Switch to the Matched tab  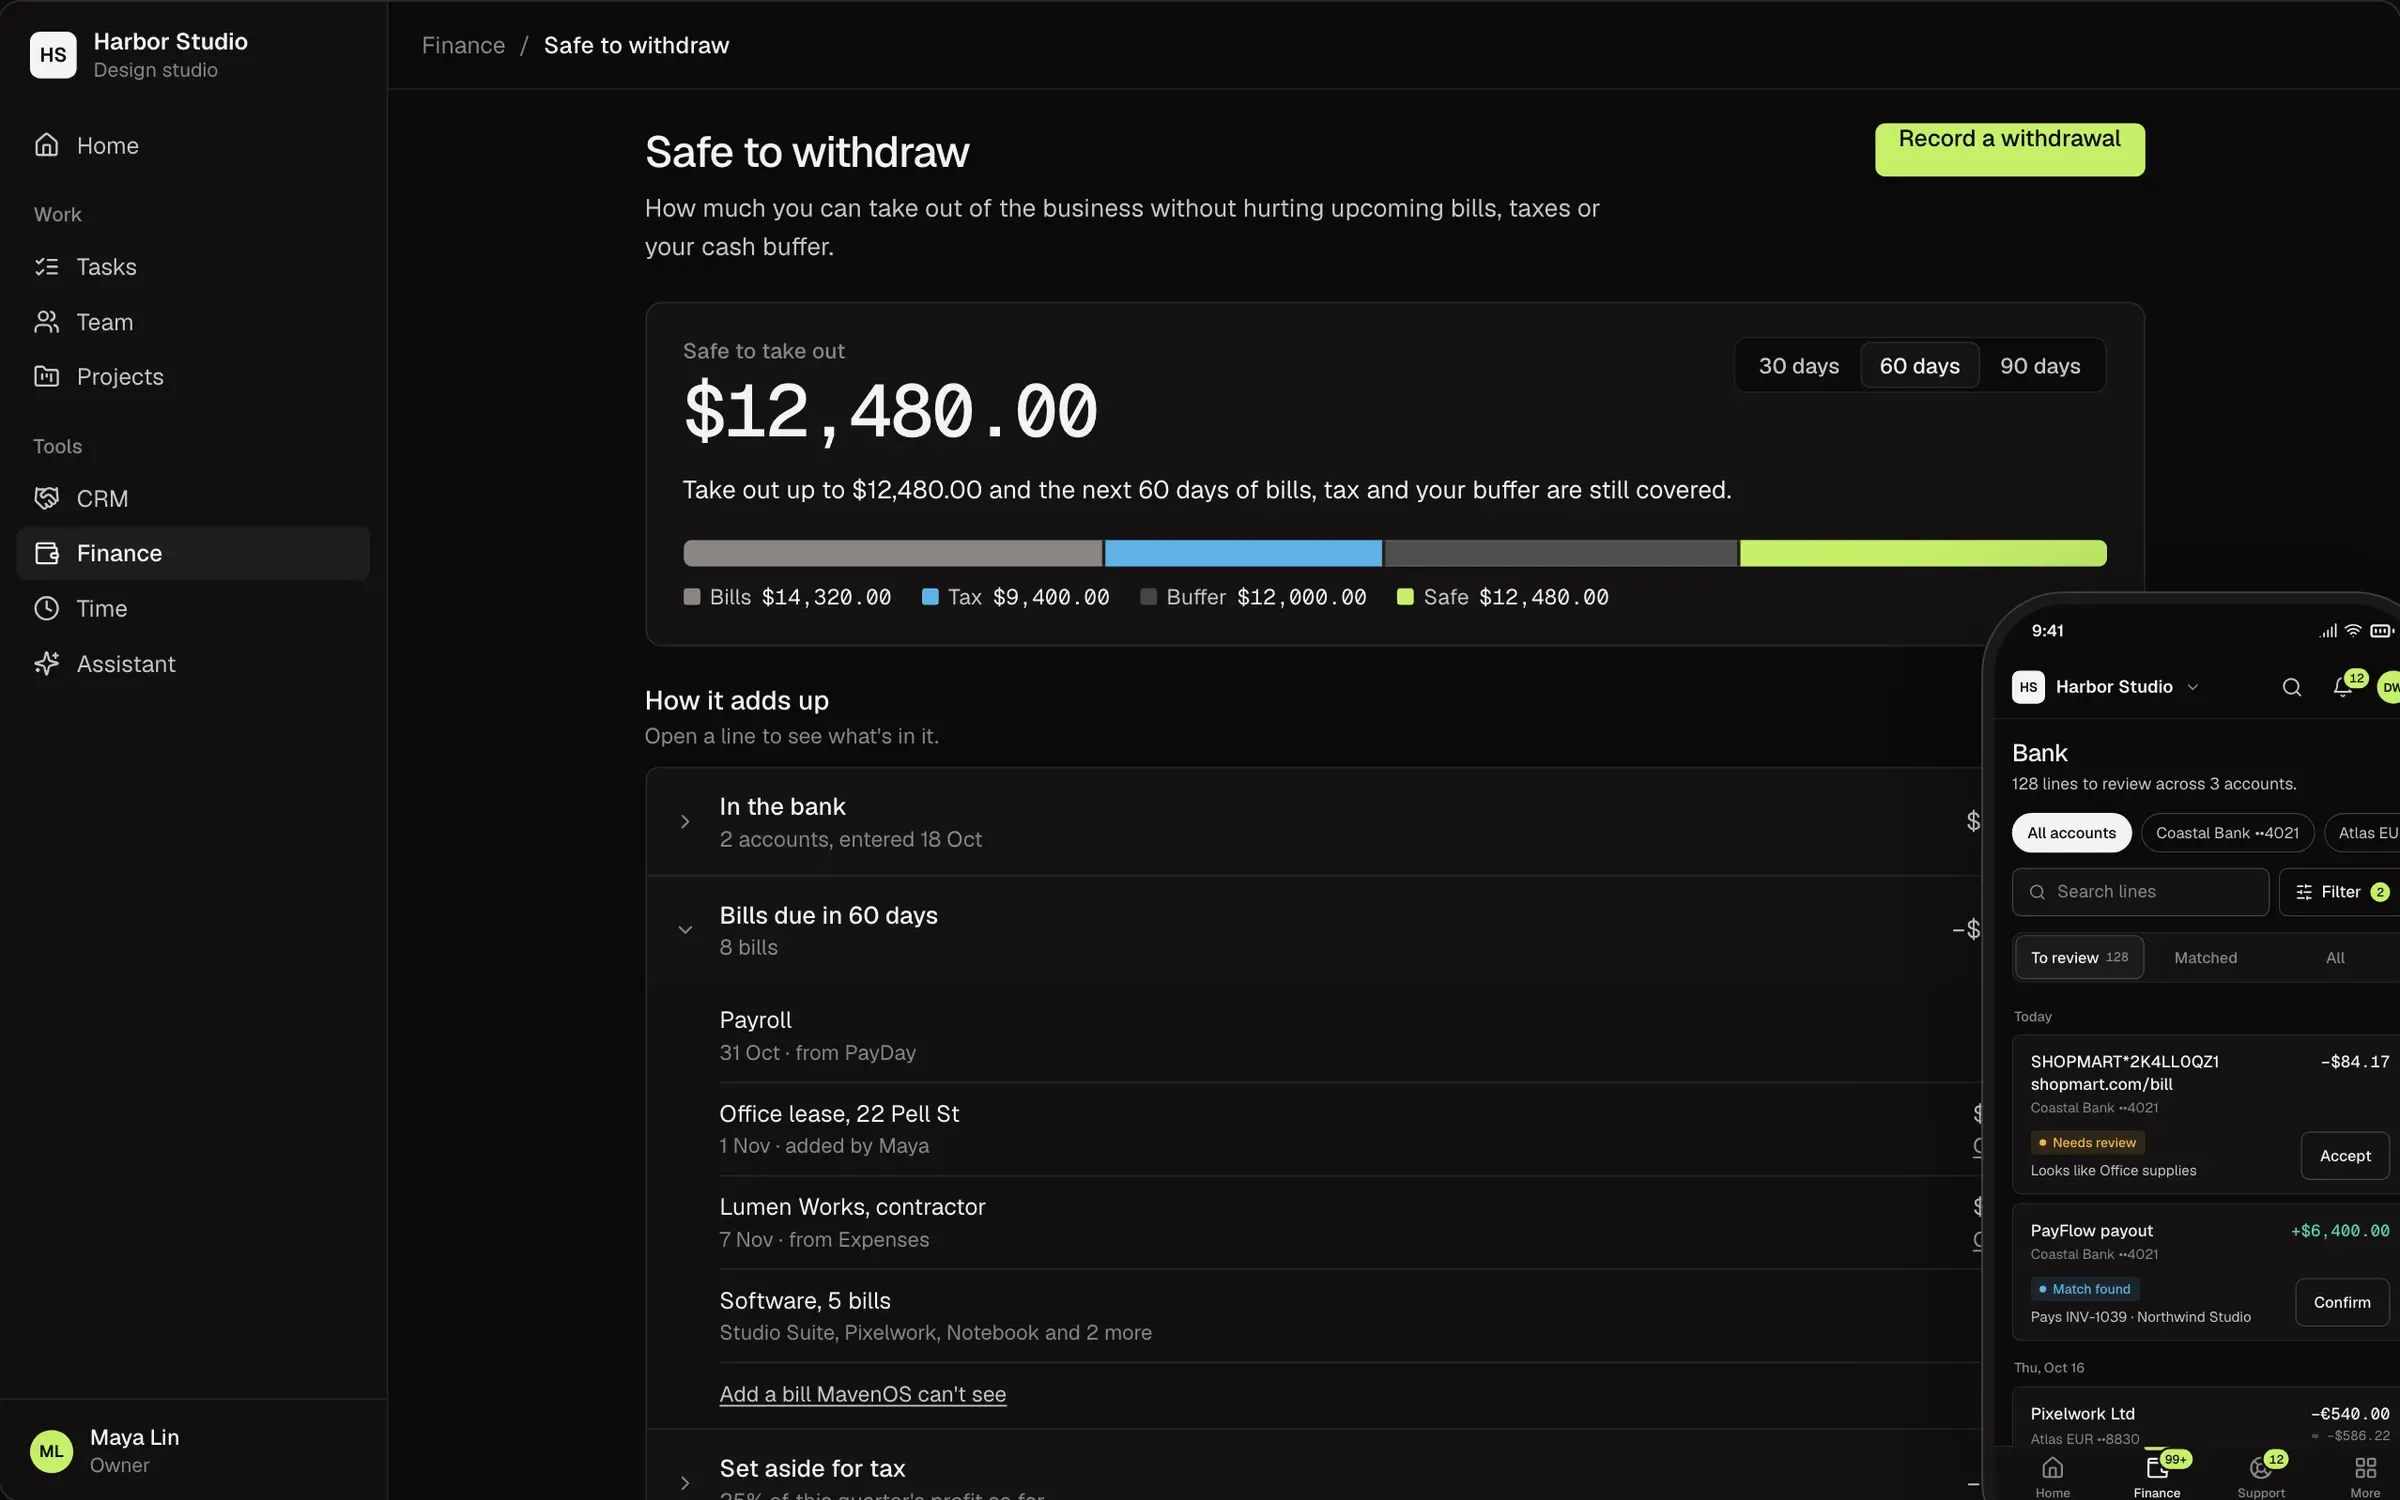point(2205,958)
